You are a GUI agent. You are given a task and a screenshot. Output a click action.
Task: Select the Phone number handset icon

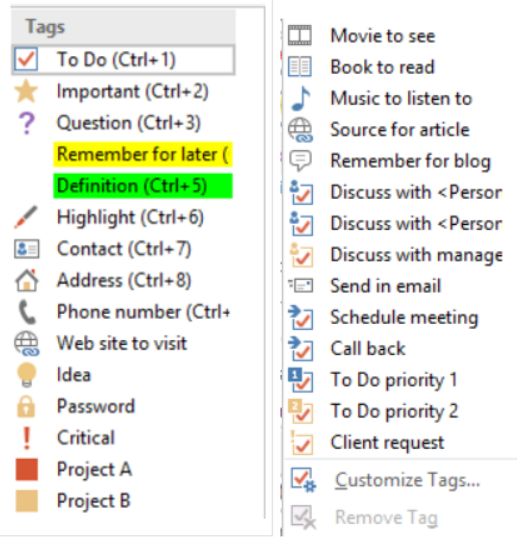pyautogui.click(x=27, y=312)
